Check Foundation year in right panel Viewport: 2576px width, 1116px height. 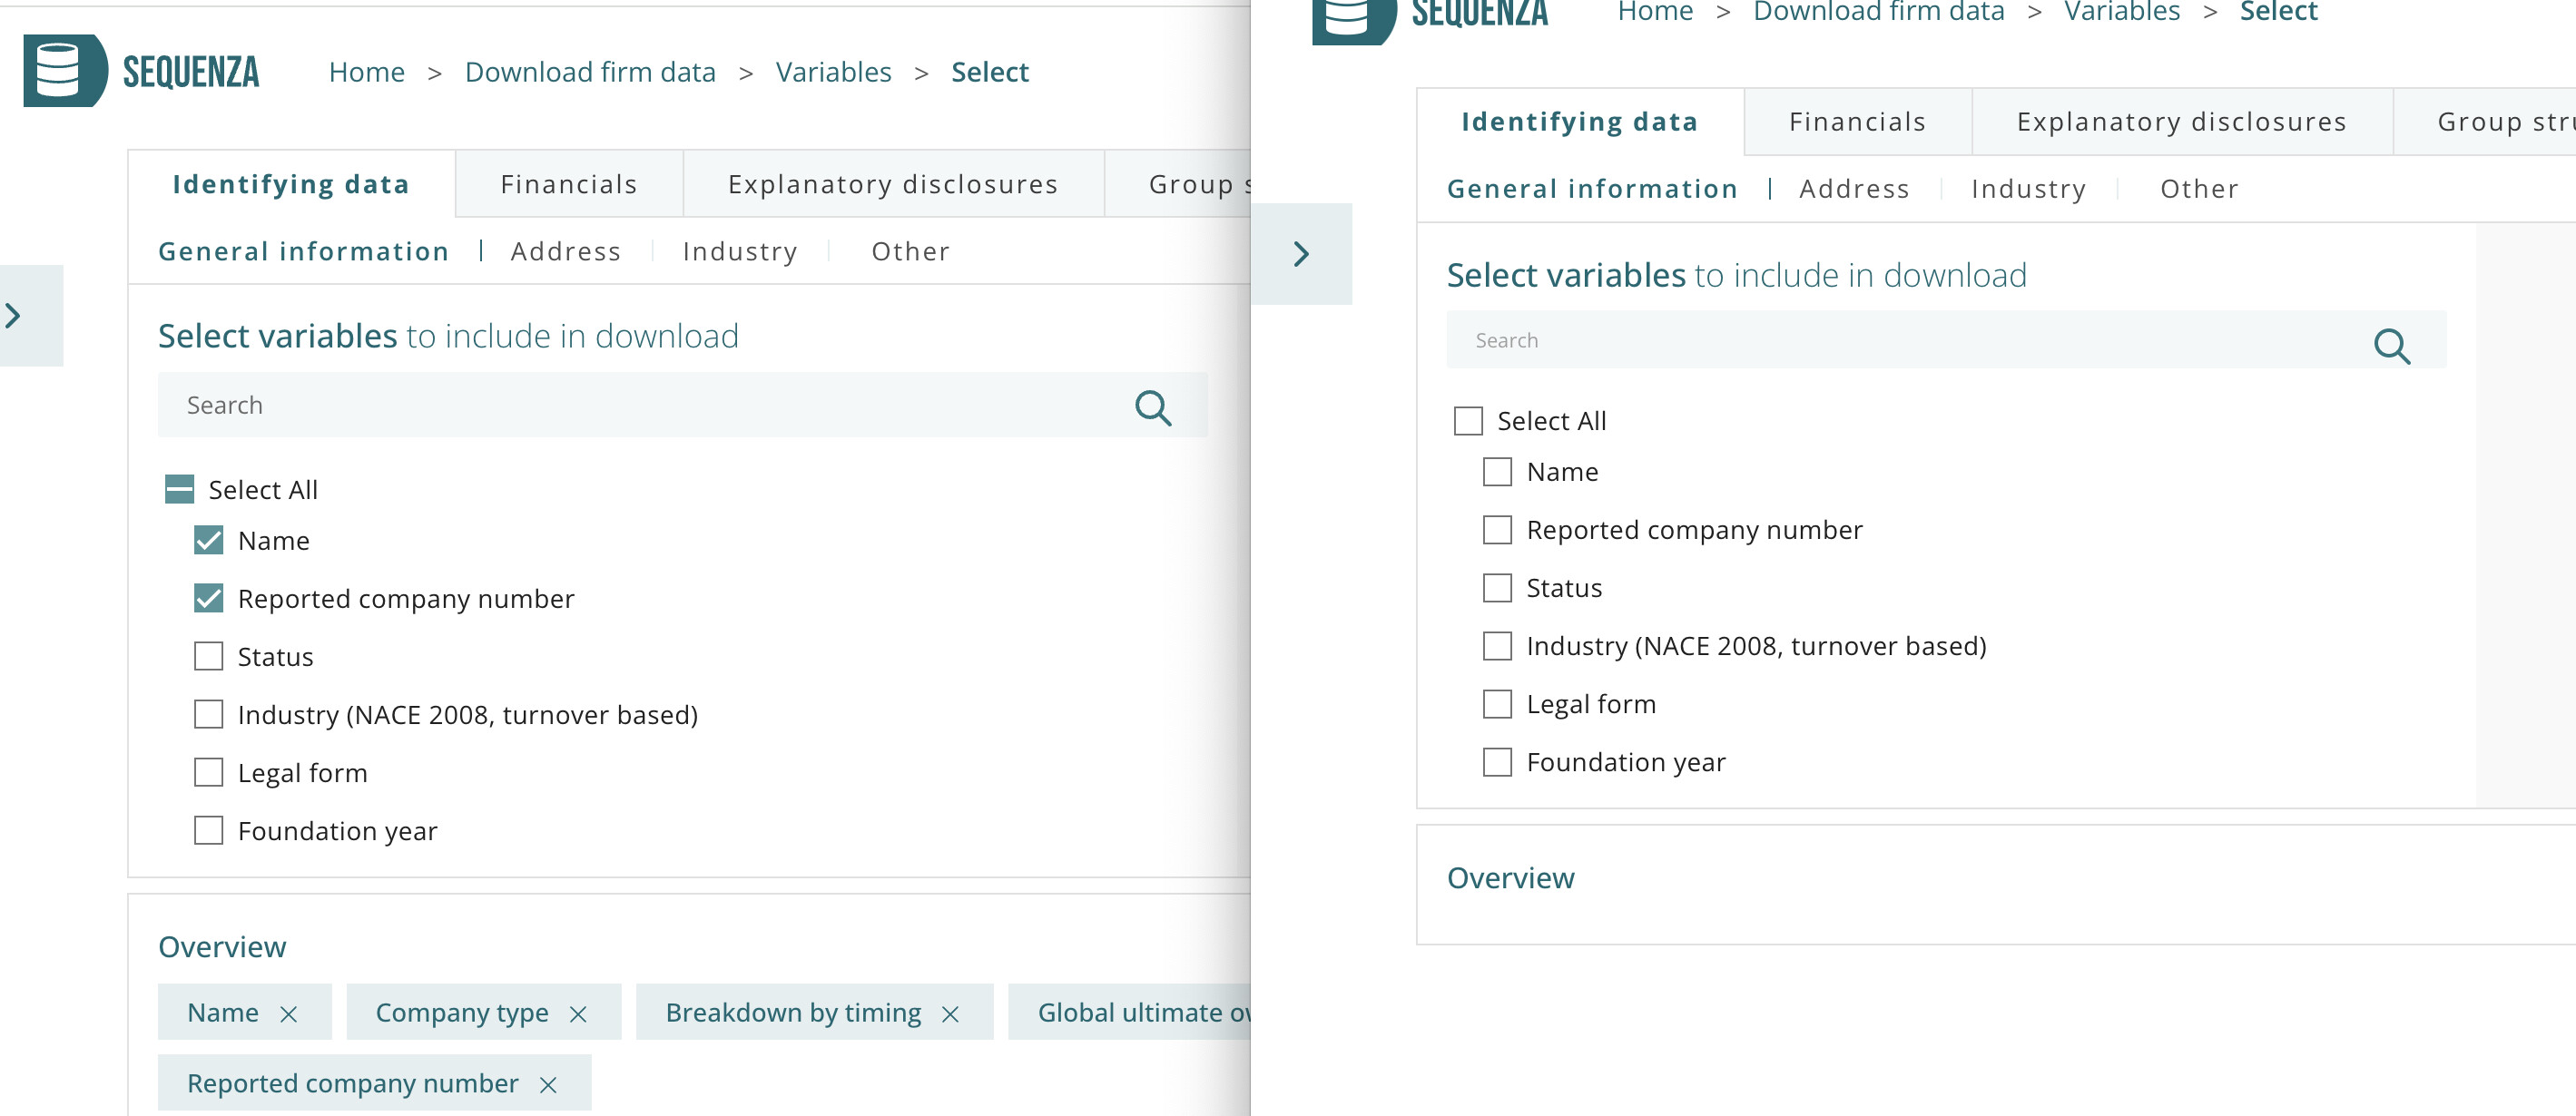click(1496, 763)
